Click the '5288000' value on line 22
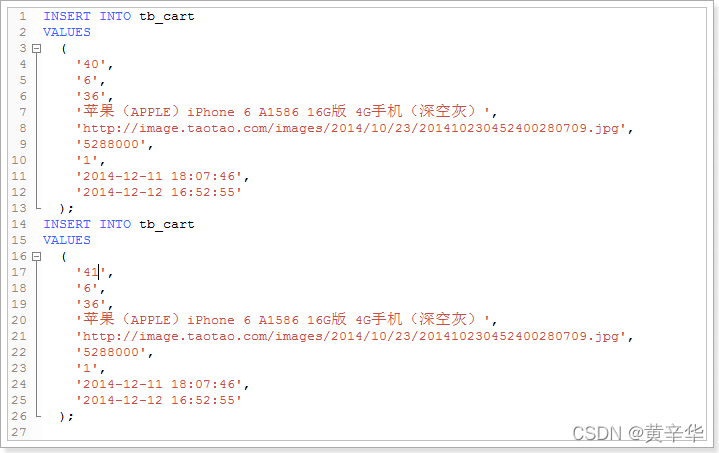The width and height of the screenshot is (719, 453). pos(111,353)
